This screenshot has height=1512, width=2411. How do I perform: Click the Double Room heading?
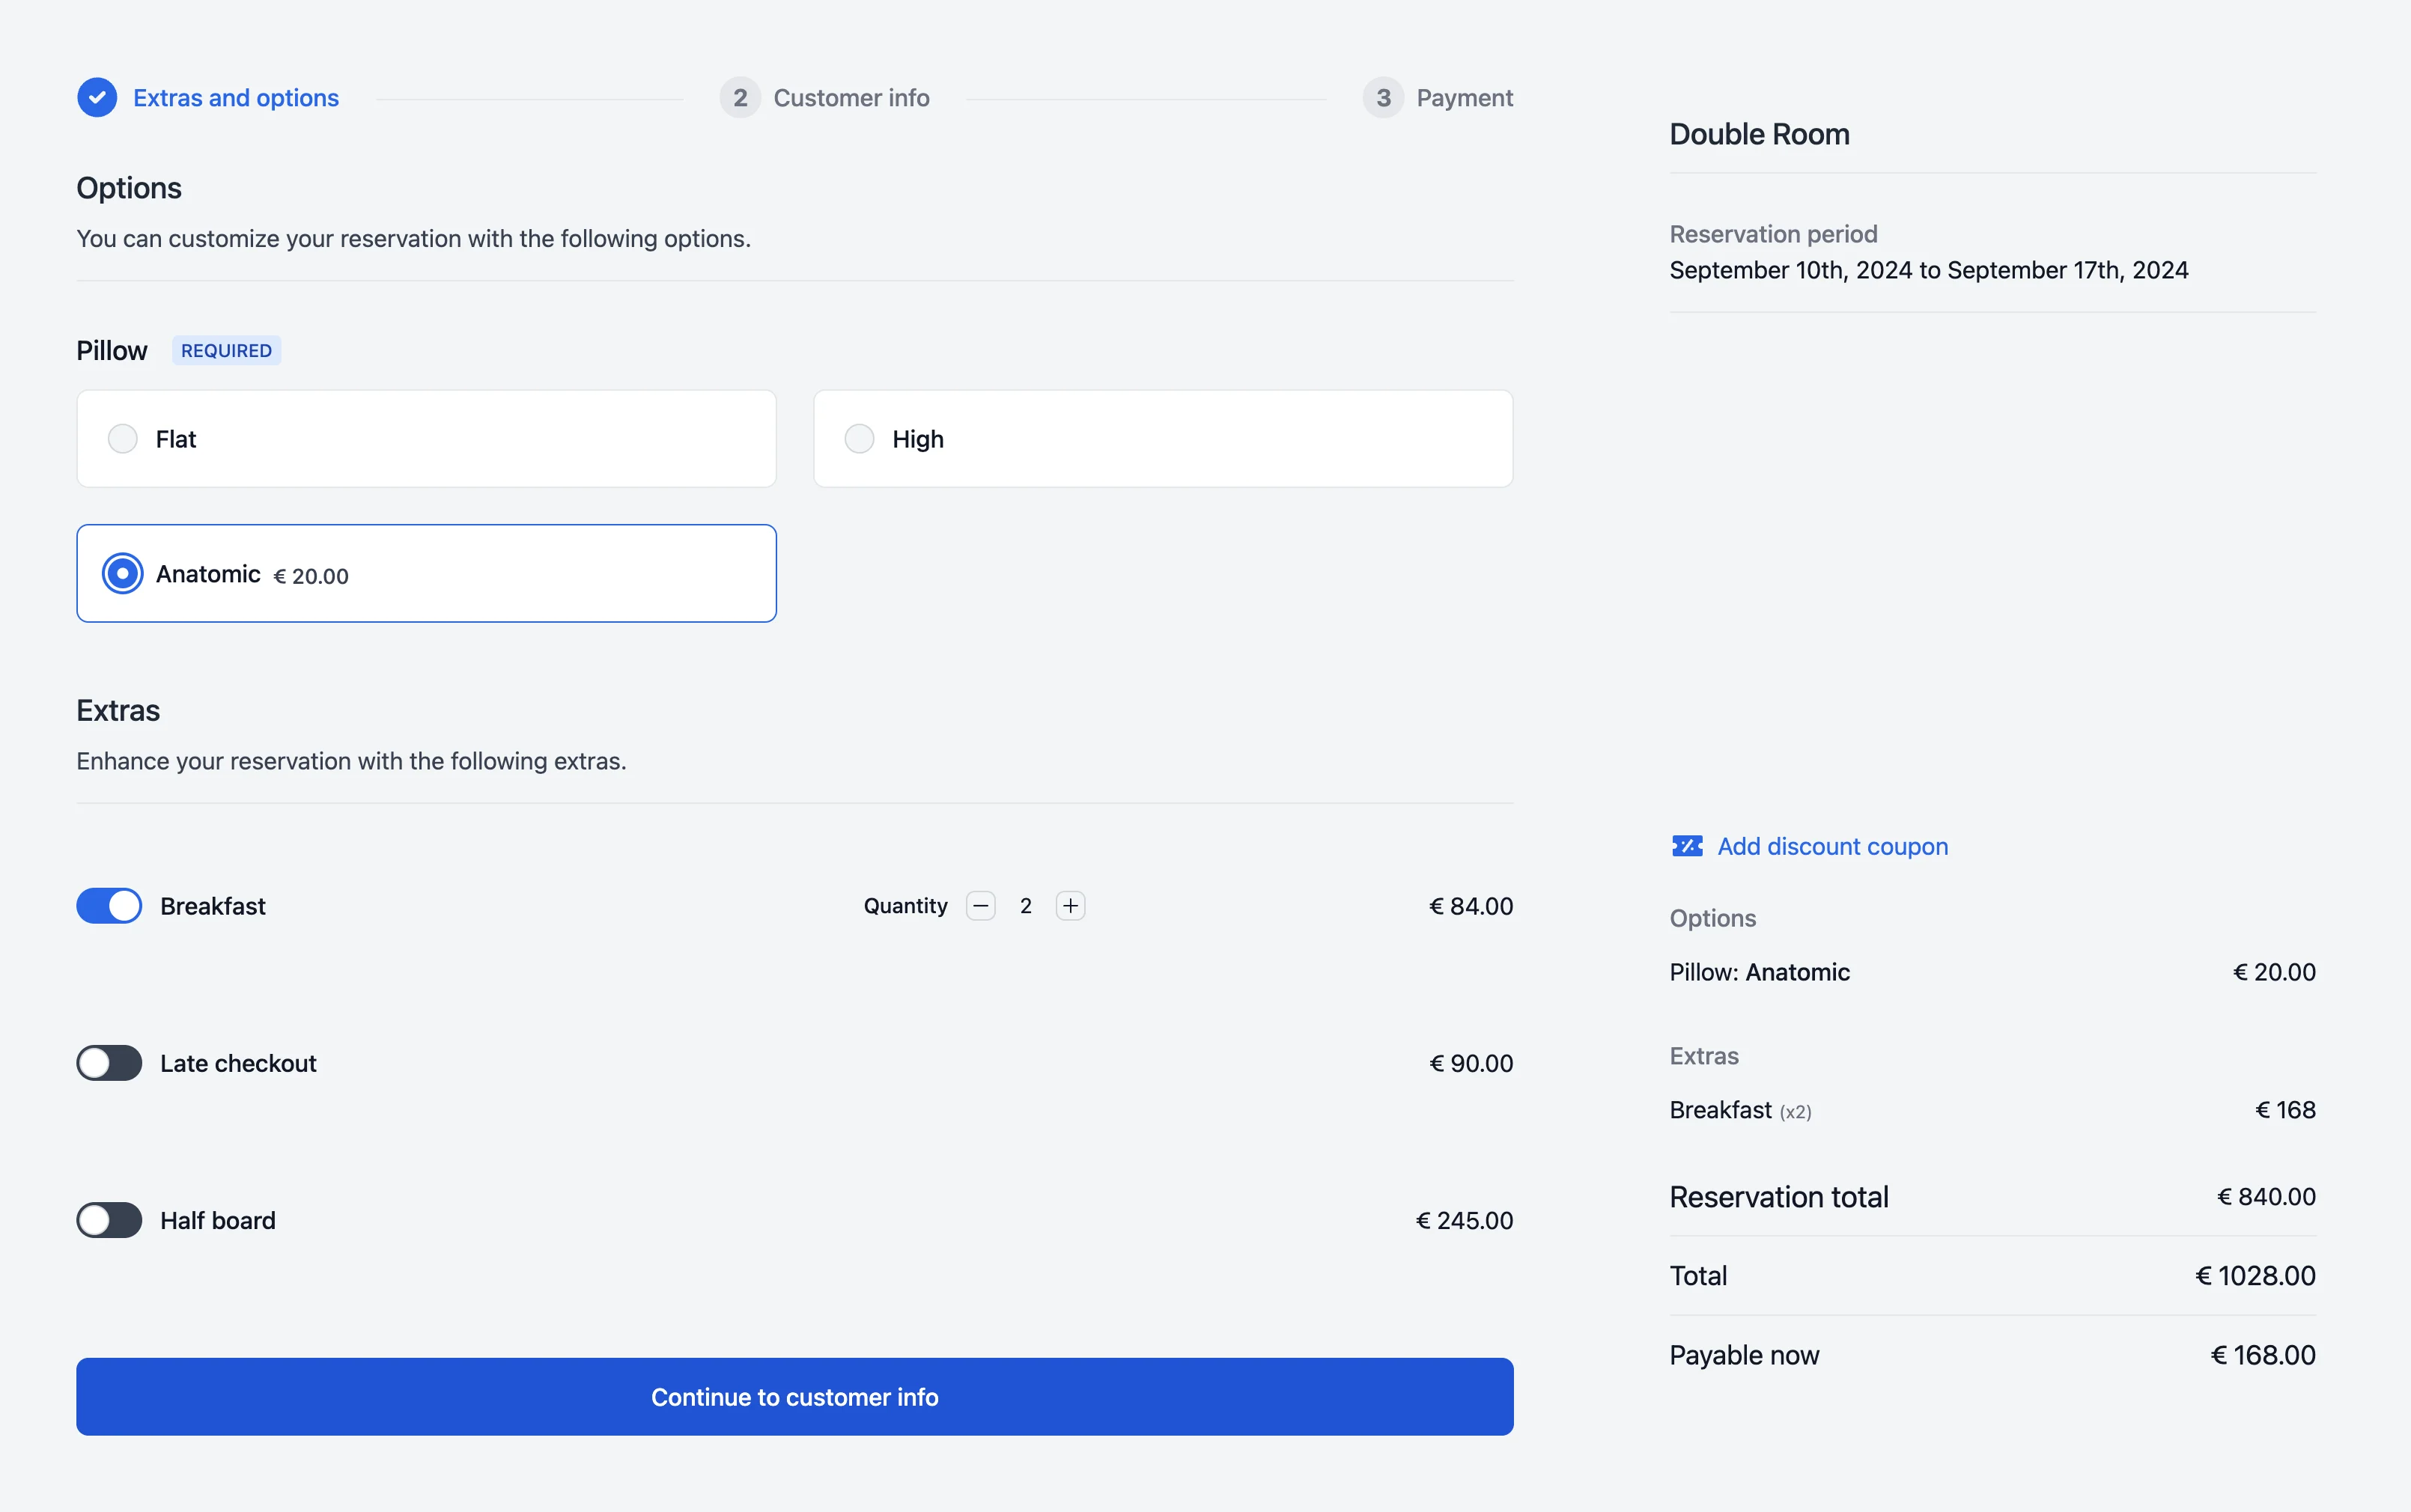pyautogui.click(x=1759, y=133)
